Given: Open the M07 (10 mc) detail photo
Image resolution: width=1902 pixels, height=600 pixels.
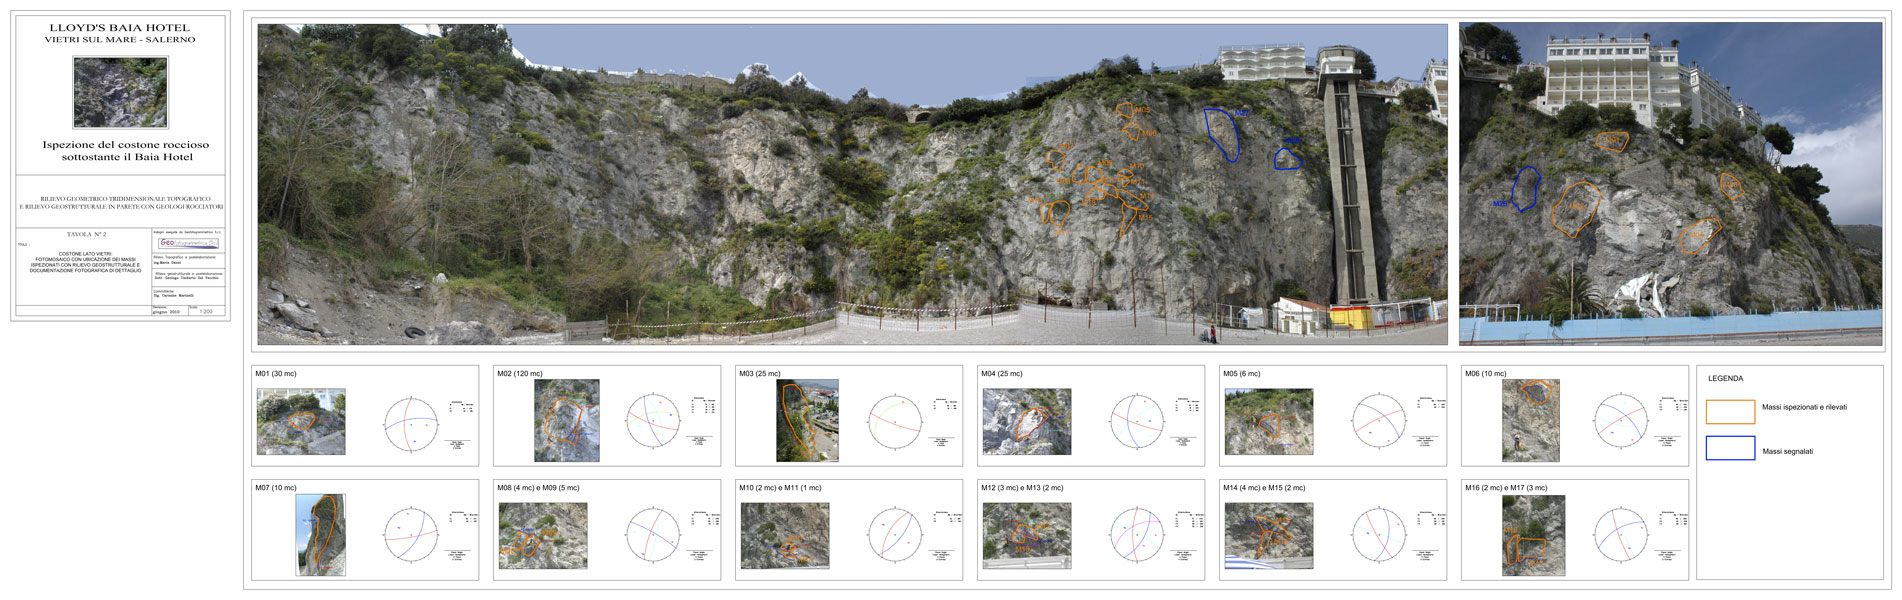Looking at the screenshot, I should point(320,534).
